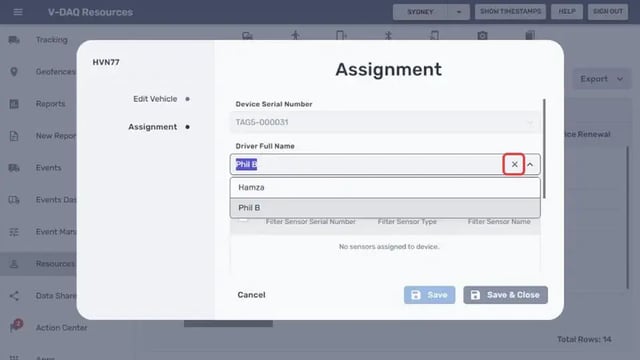Click the person tab icon above dialog
Screen dimensions: 640x360
point(296,35)
